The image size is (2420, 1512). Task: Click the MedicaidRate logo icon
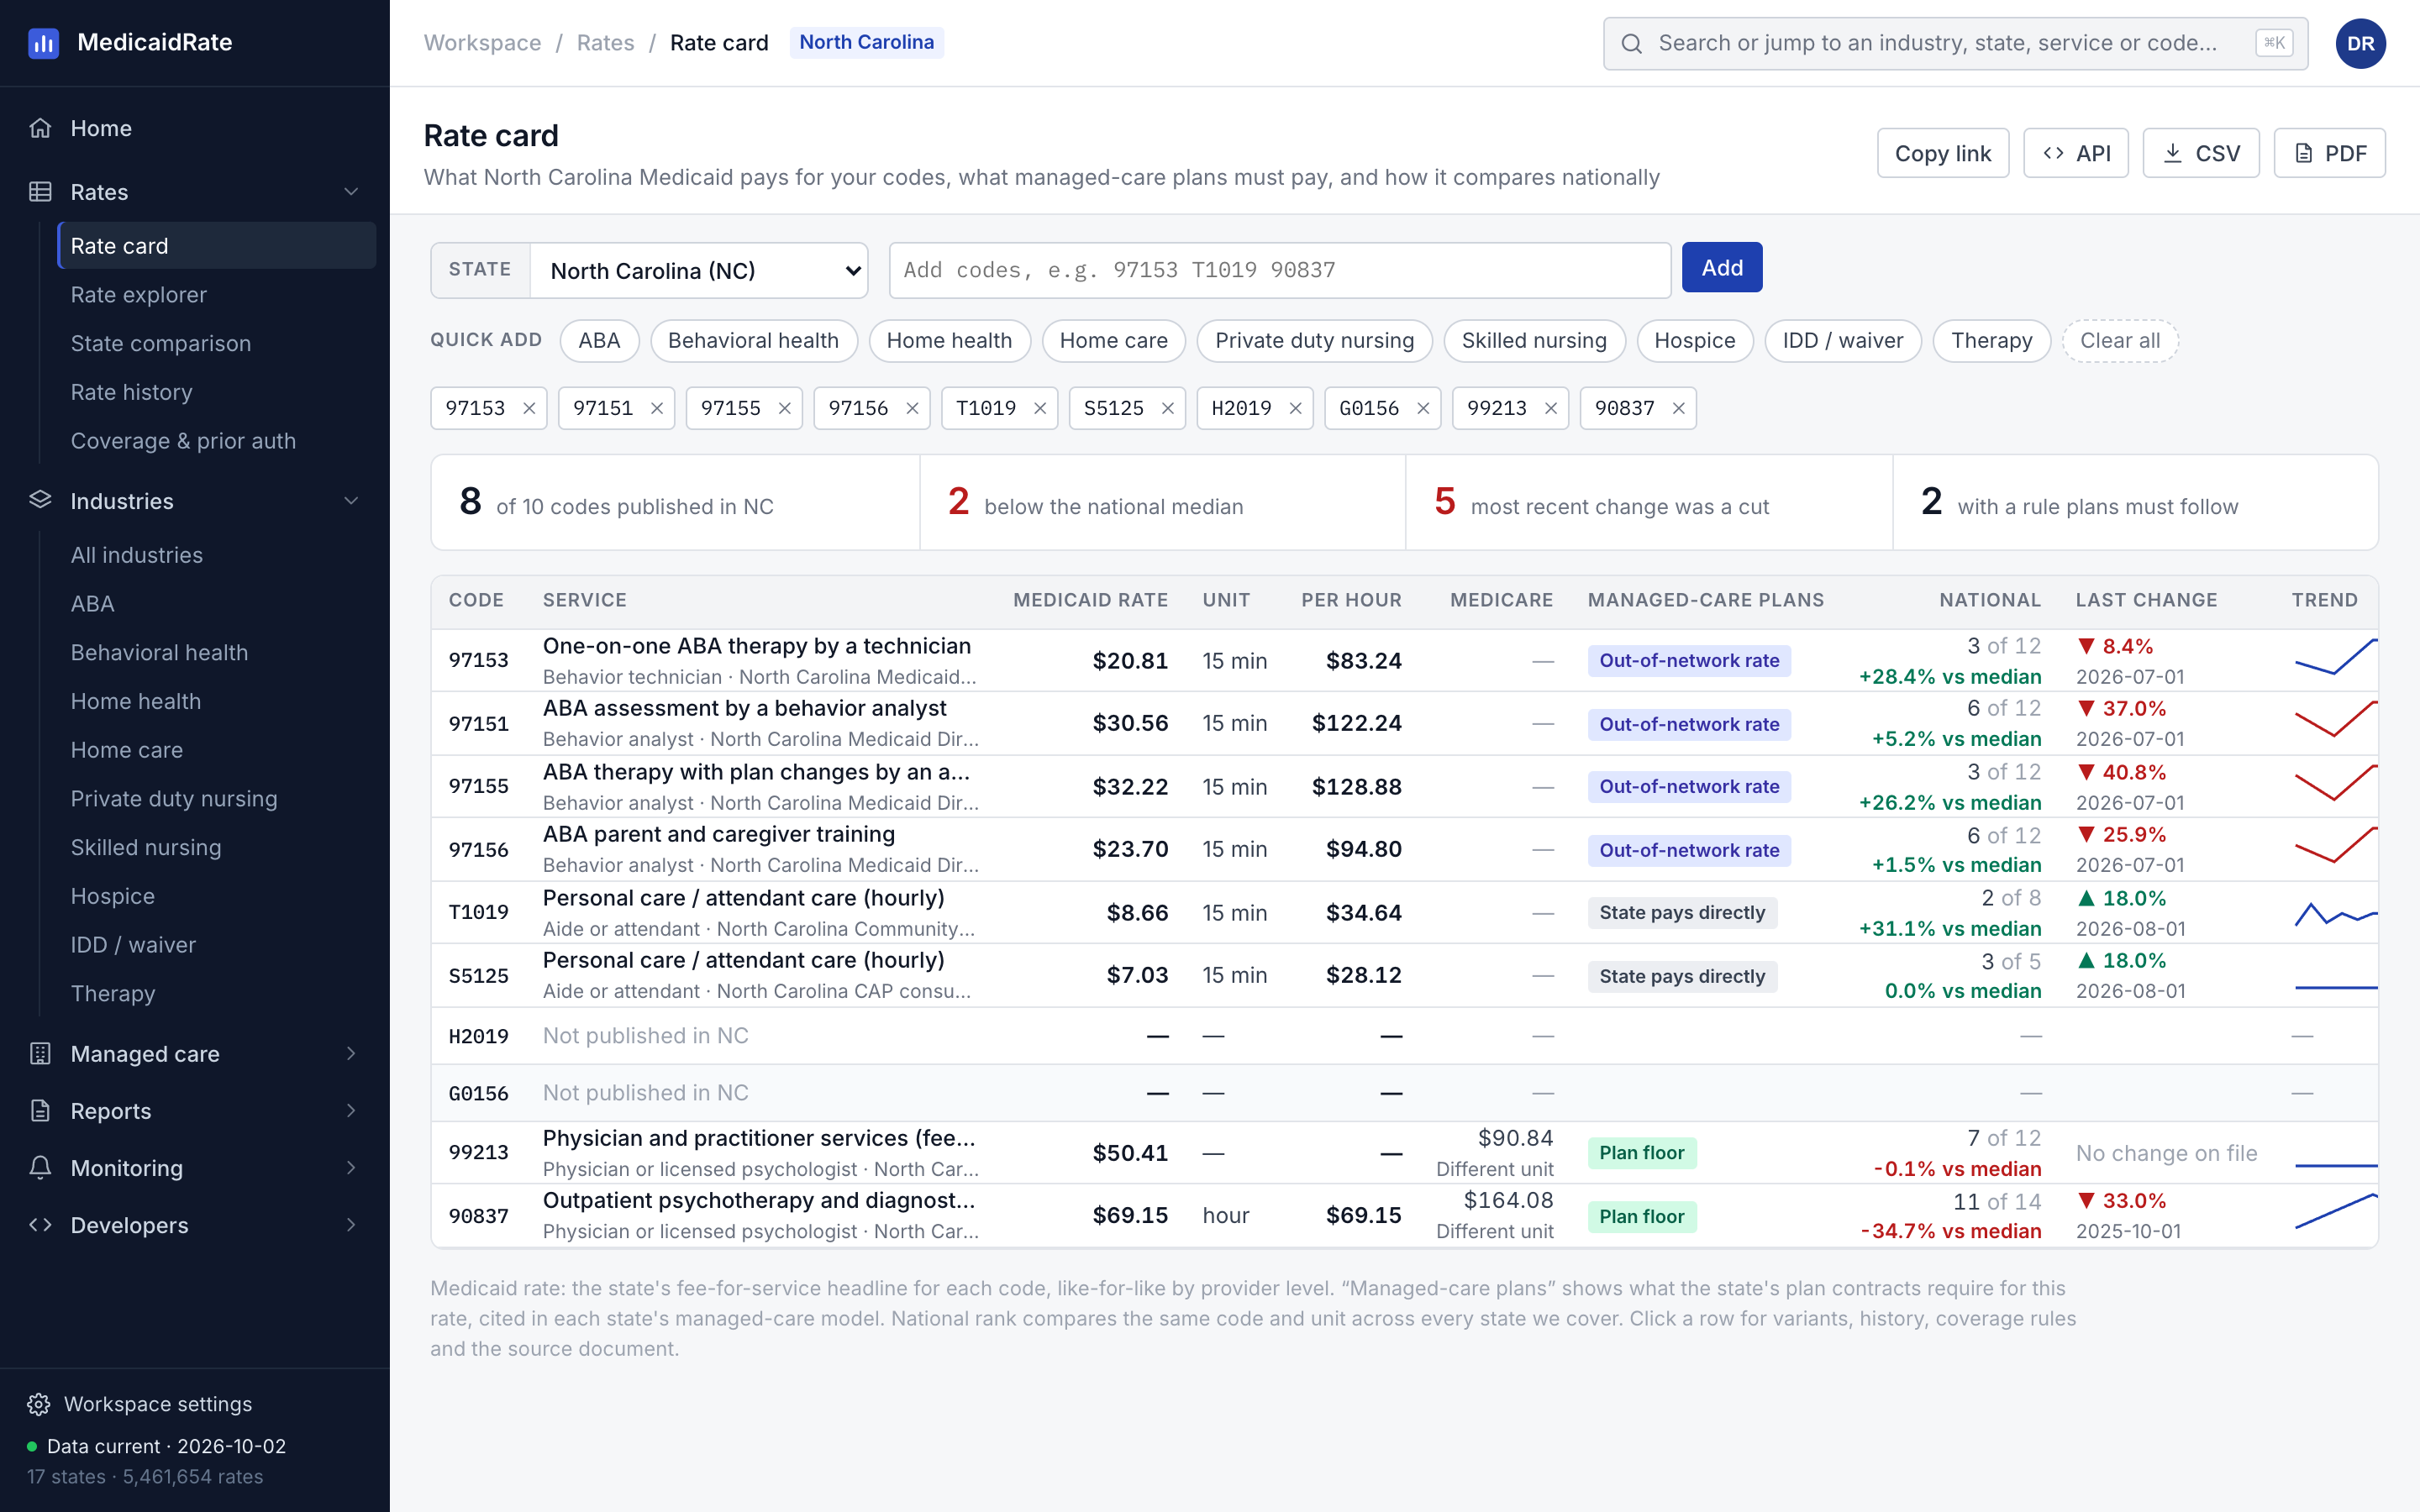pos(43,43)
